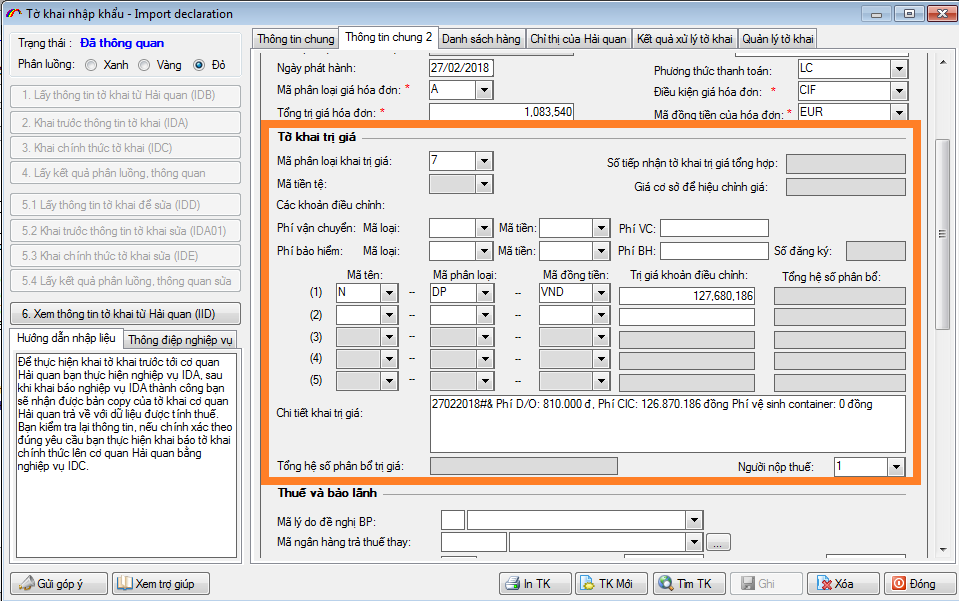Click the Chi tiết khai trị giá text field
The height and width of the screenshot is (605, 959).
667,423
